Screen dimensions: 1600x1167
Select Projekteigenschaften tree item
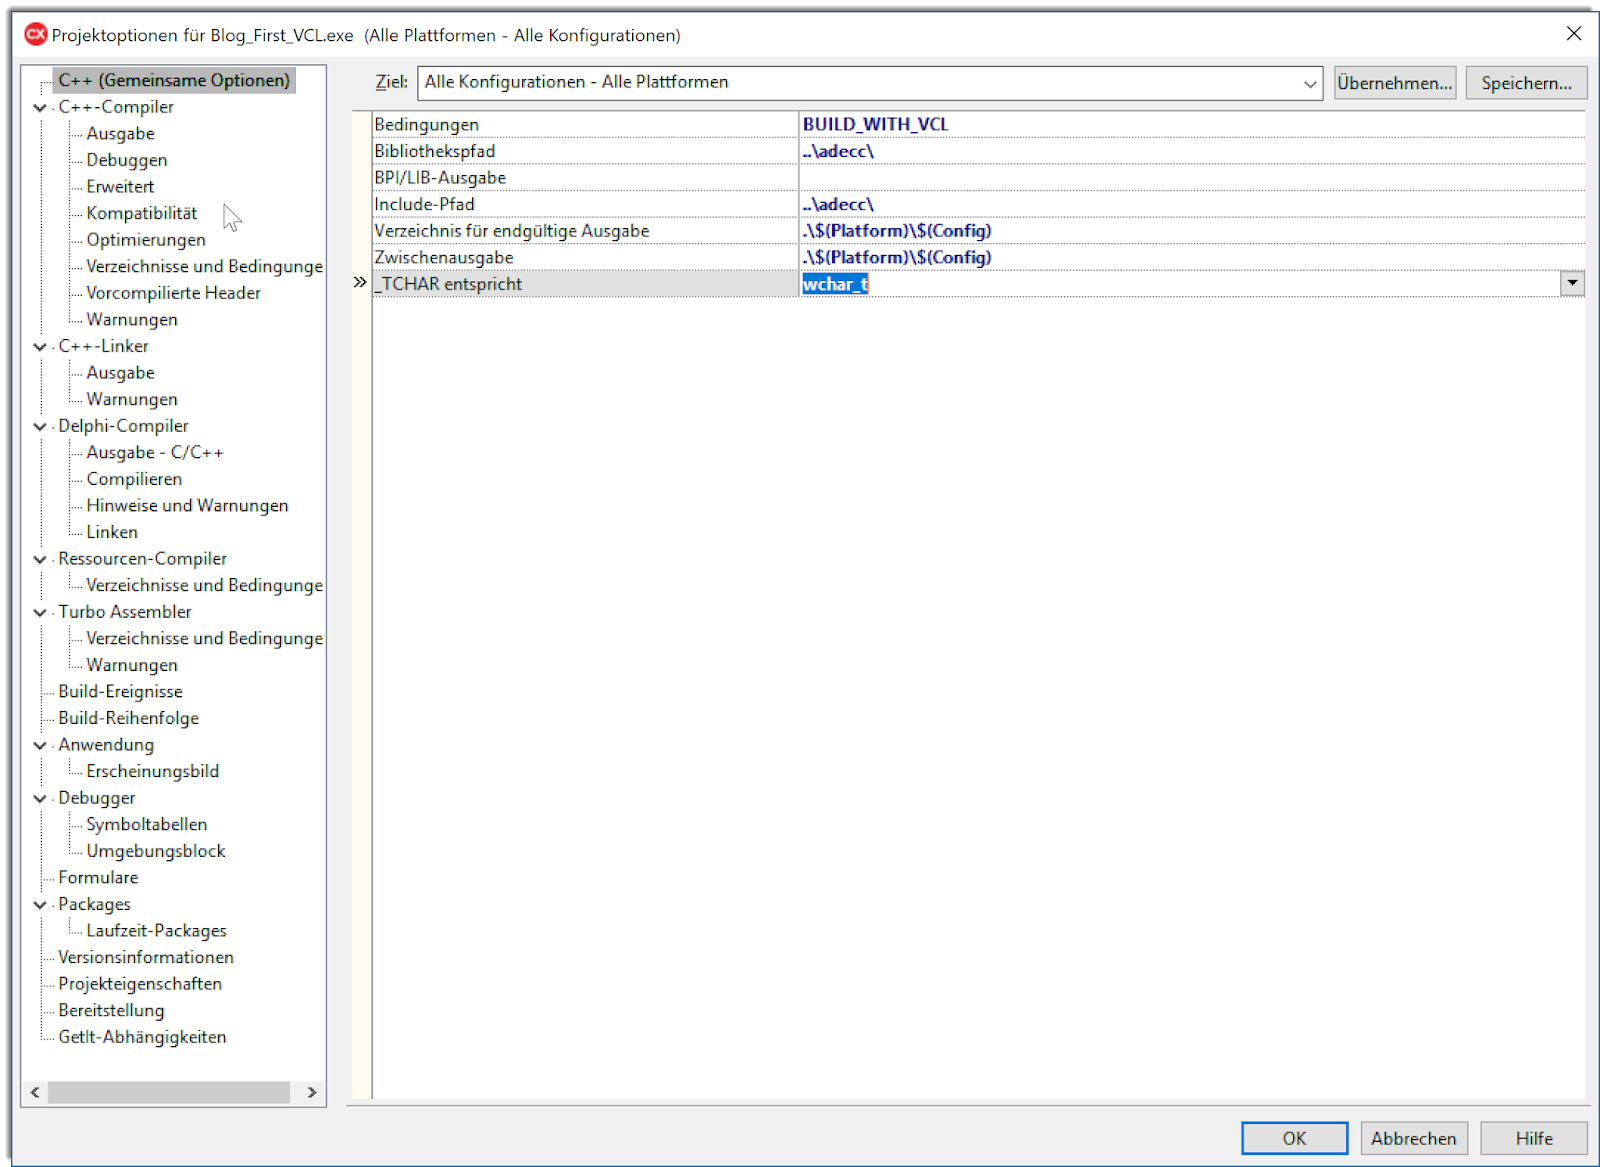pyautogui.click(x=140, y=984)
